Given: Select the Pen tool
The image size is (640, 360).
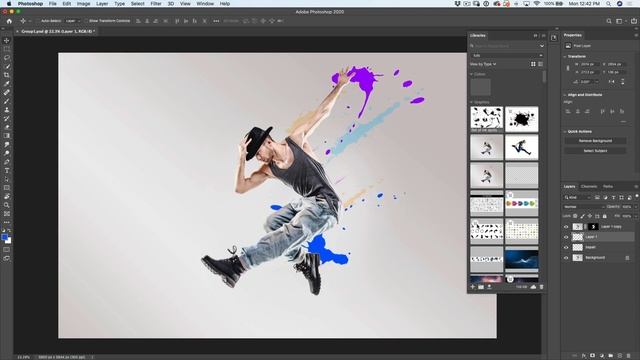Looking at the screenshot, I should pyautogui.click(x=7, y=162).
